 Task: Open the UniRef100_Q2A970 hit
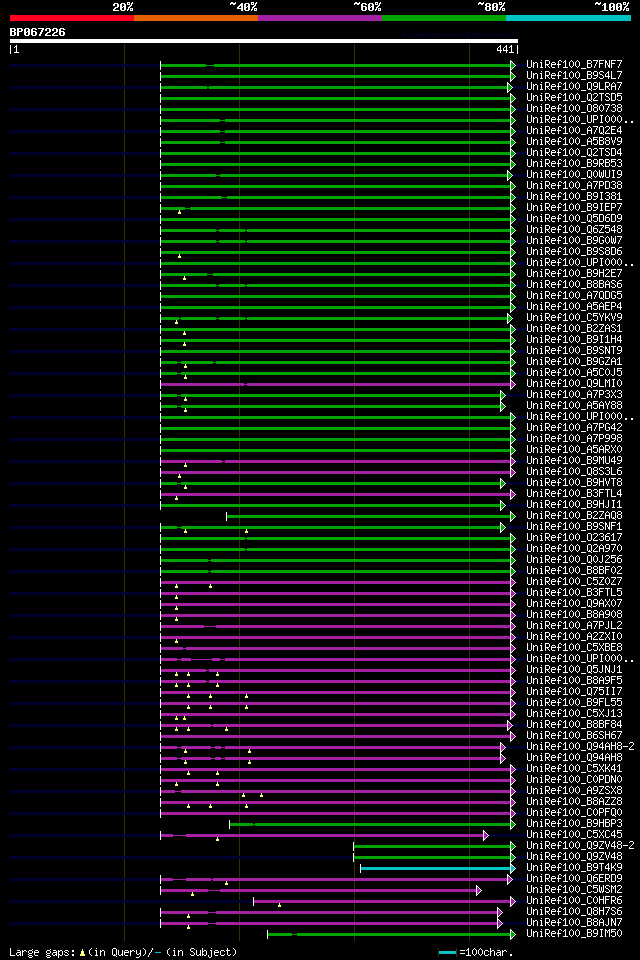pyautogui.click(x=574, y=549)
